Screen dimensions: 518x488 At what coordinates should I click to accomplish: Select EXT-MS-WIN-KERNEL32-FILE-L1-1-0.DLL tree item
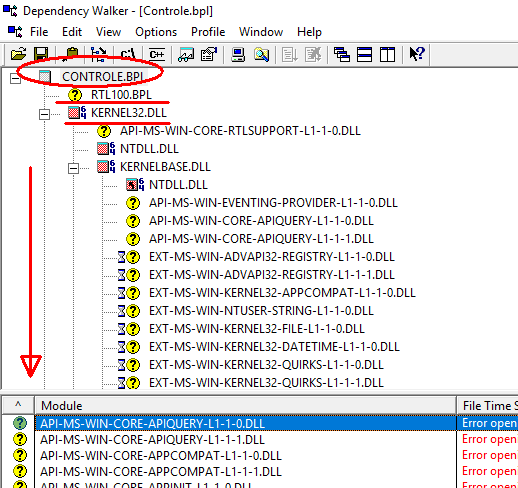coord(257,329)
